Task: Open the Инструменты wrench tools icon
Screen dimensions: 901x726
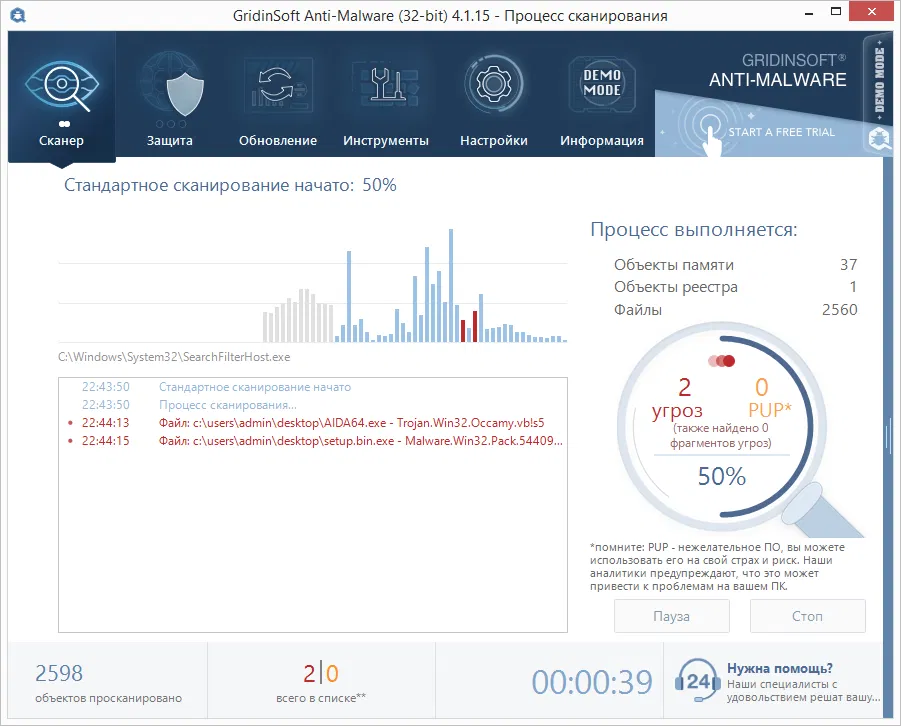Action: click(x=386, y=84)
